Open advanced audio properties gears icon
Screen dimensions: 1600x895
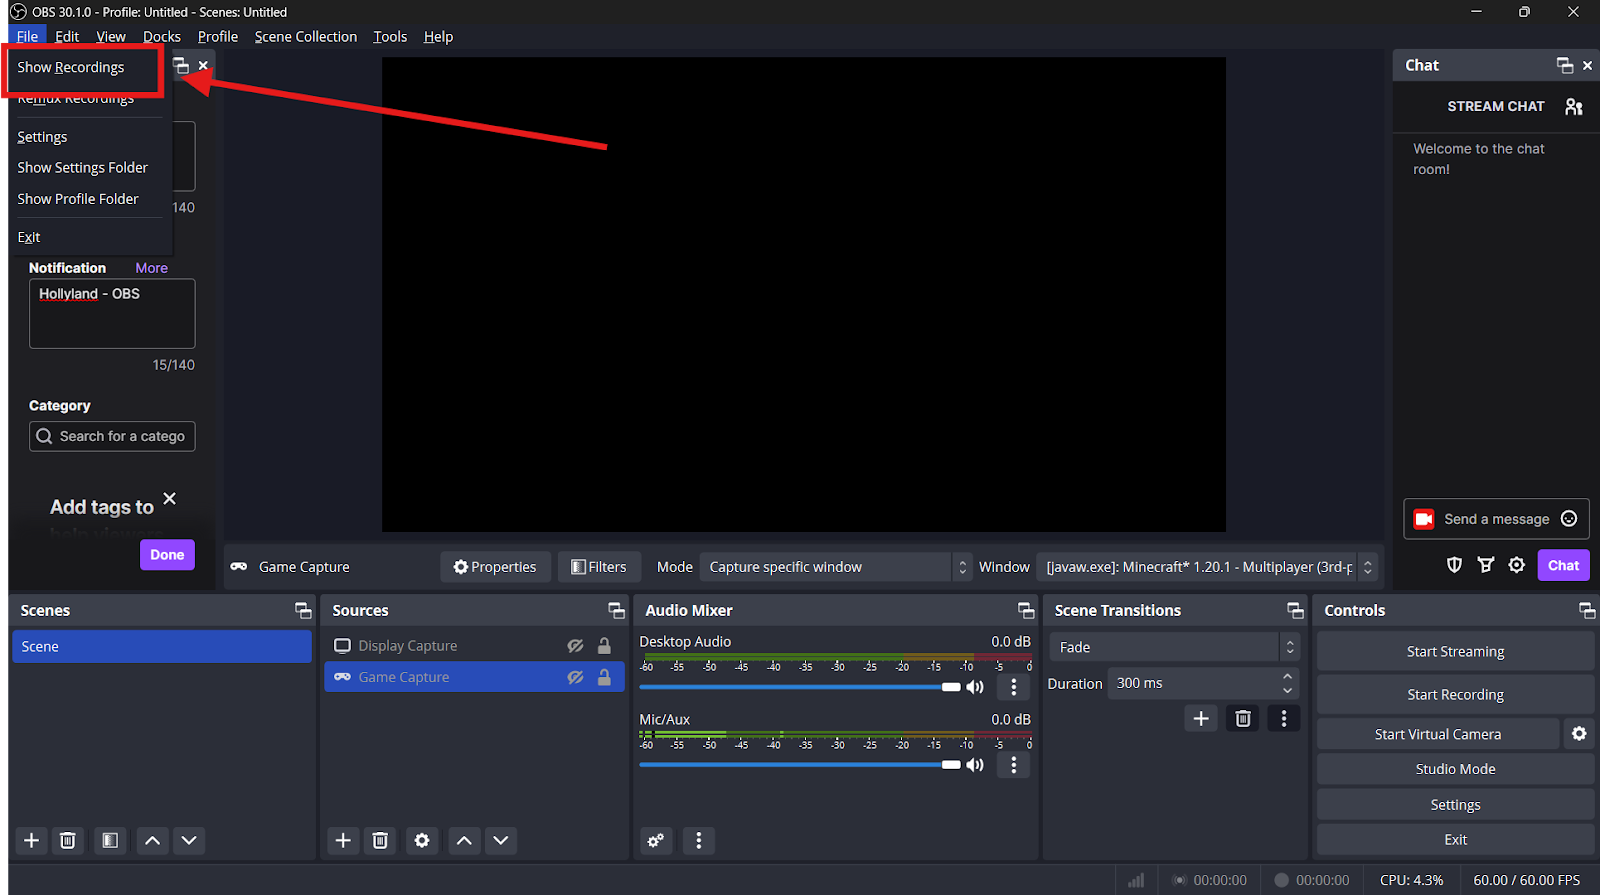click(656, 840)
